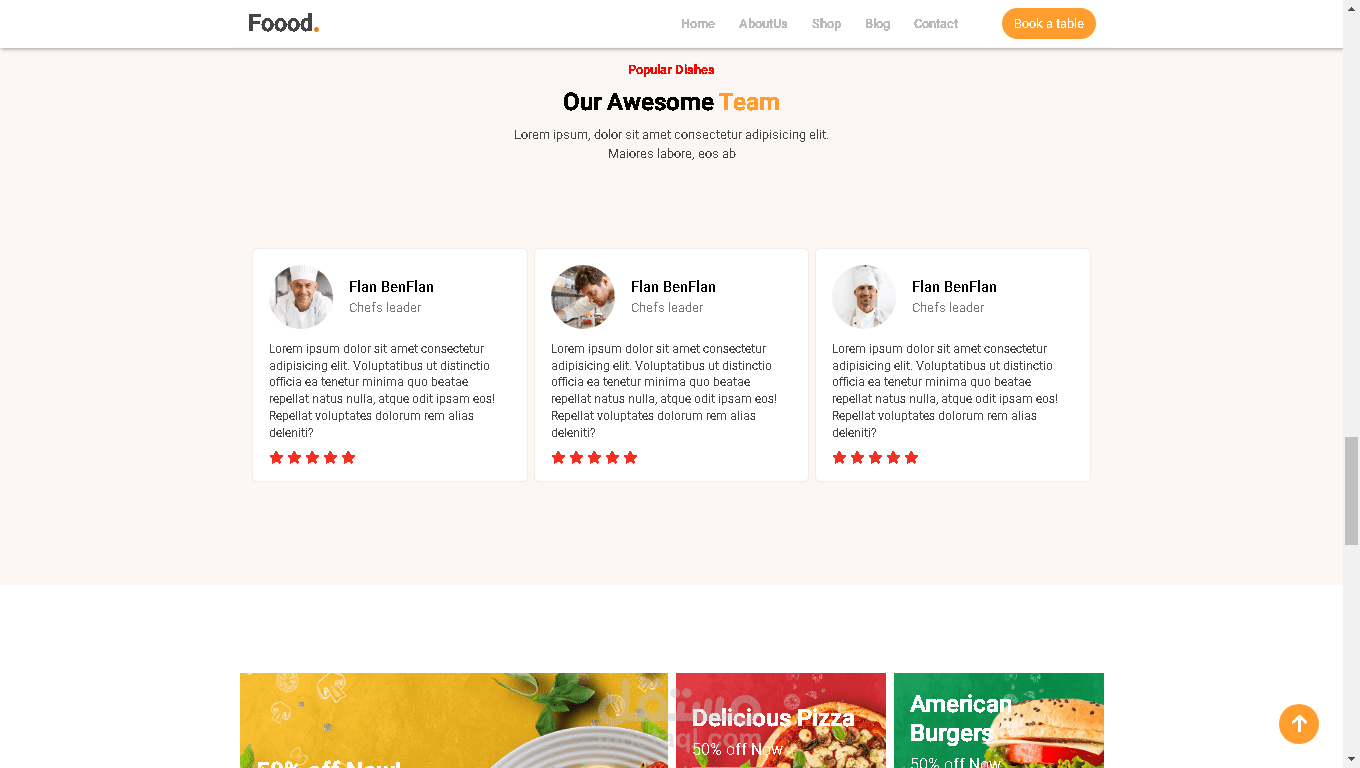Click the page vertical scrollbar thumb

tap(1351, 490)
